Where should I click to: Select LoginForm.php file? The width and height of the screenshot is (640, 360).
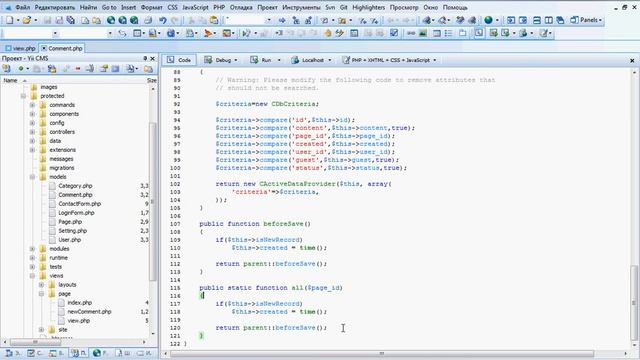point(76,213)
